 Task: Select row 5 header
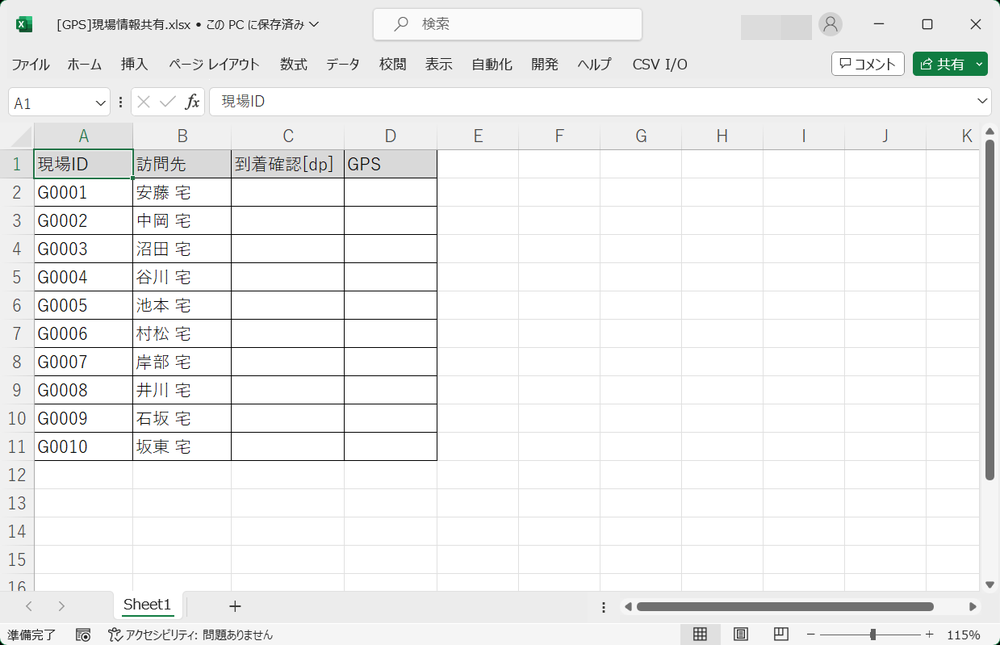pos(17,277)
